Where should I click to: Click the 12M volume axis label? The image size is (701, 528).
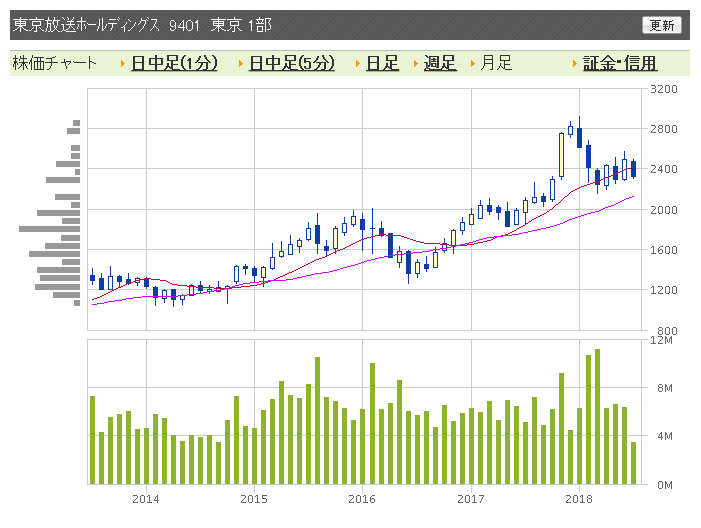[661, 340]
